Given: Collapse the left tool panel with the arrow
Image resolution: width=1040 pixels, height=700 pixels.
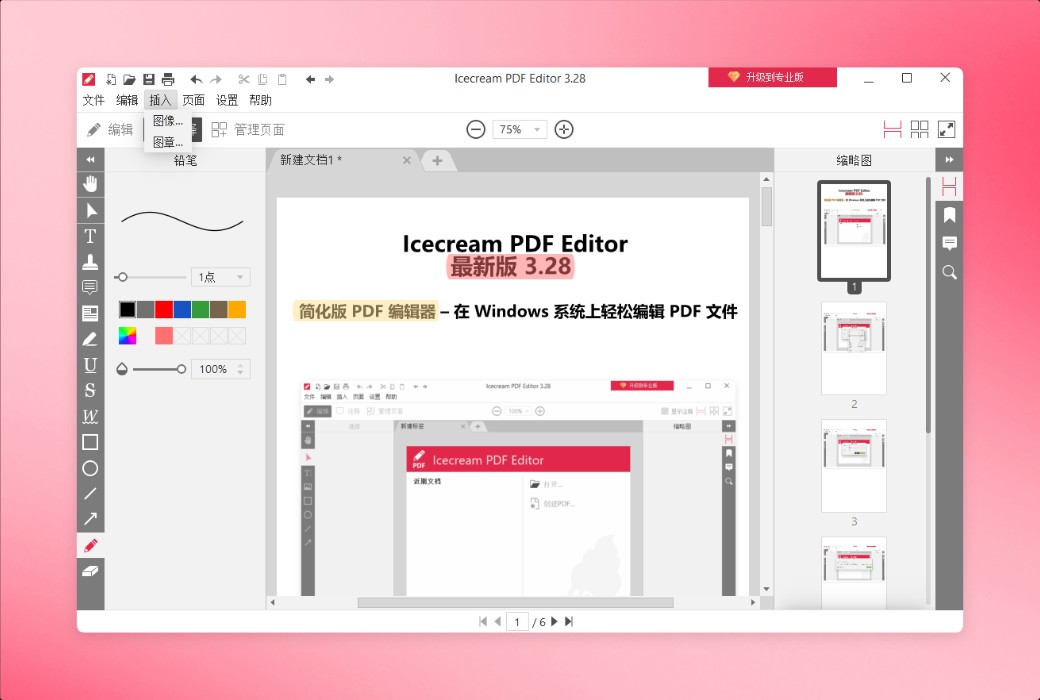Looking at the screenshot, I should point(90,159).
